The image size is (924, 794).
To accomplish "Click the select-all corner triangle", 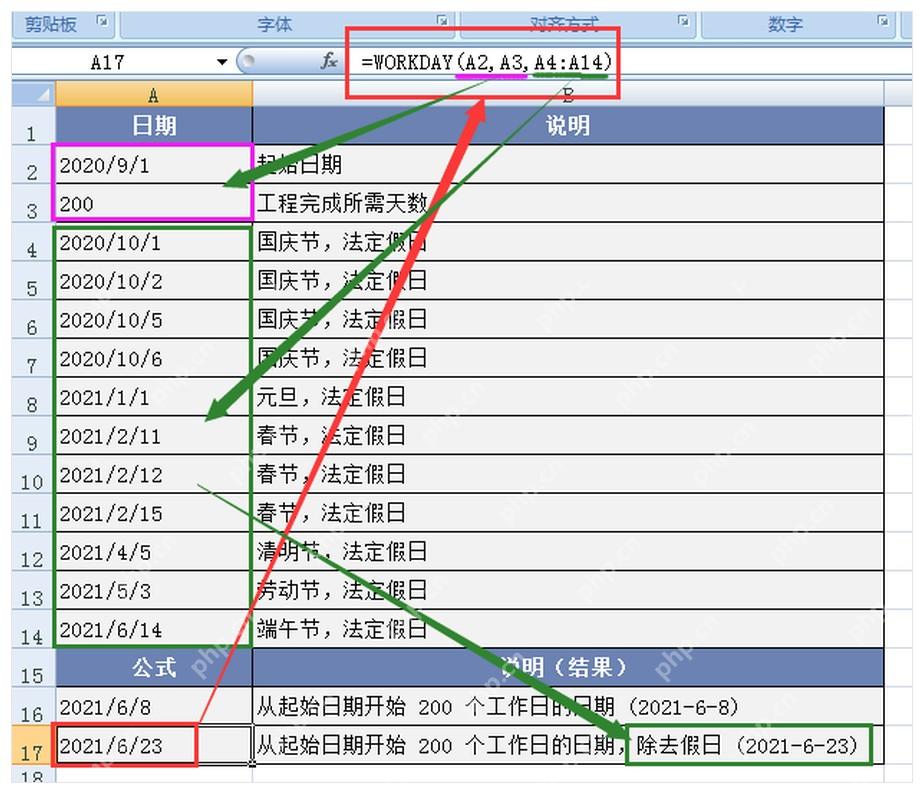I will click(34, 94).
